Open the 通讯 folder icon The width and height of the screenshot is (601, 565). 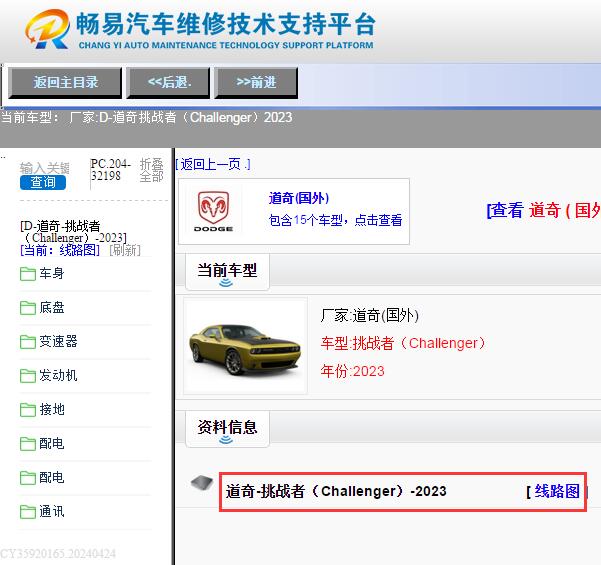pos(28,511)
